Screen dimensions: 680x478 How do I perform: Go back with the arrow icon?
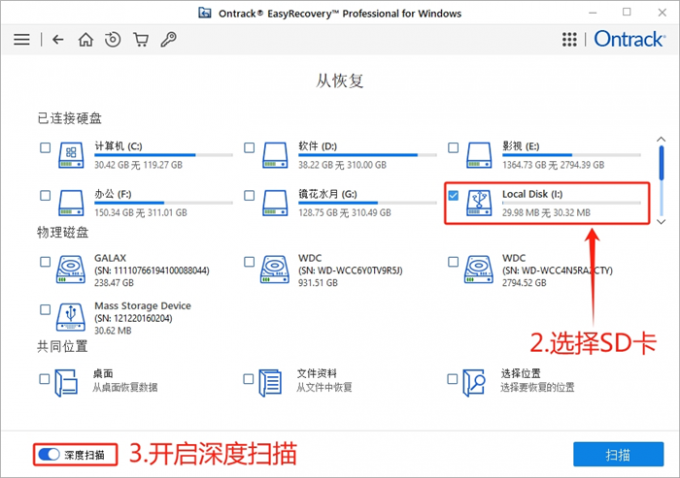click(x=58, y=39)
